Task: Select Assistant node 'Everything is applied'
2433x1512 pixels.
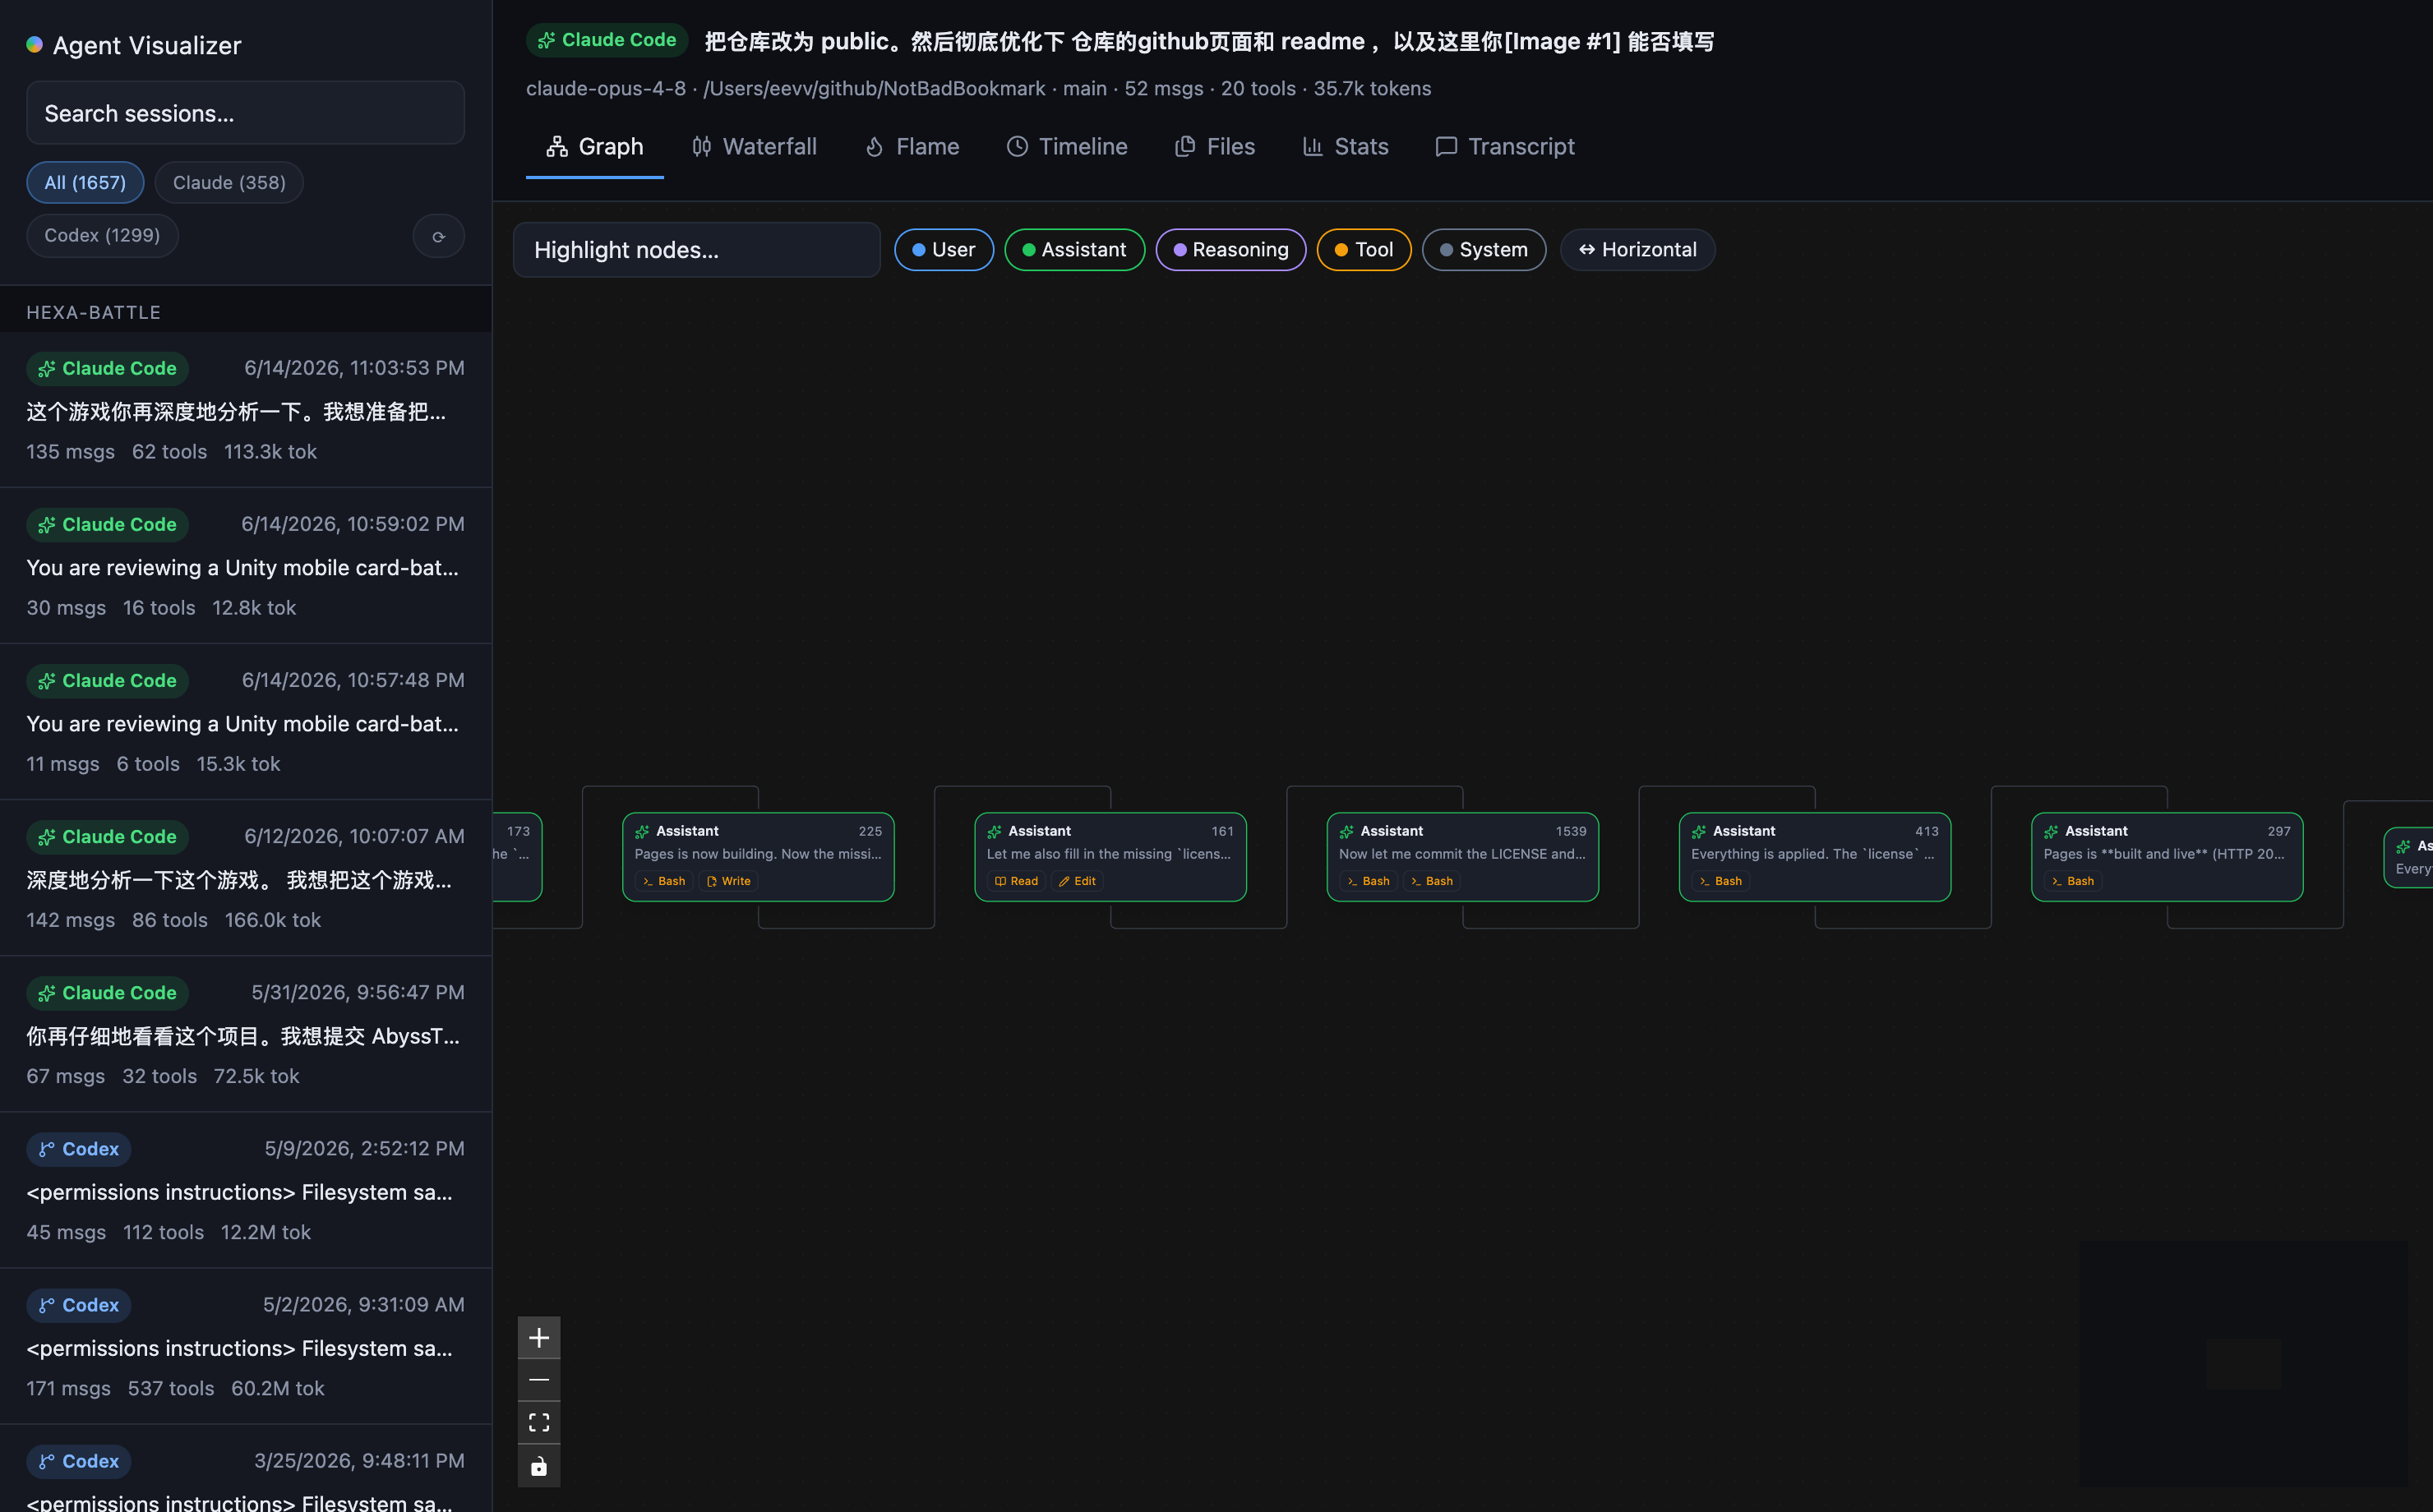Action: (x=1815, y=857)
